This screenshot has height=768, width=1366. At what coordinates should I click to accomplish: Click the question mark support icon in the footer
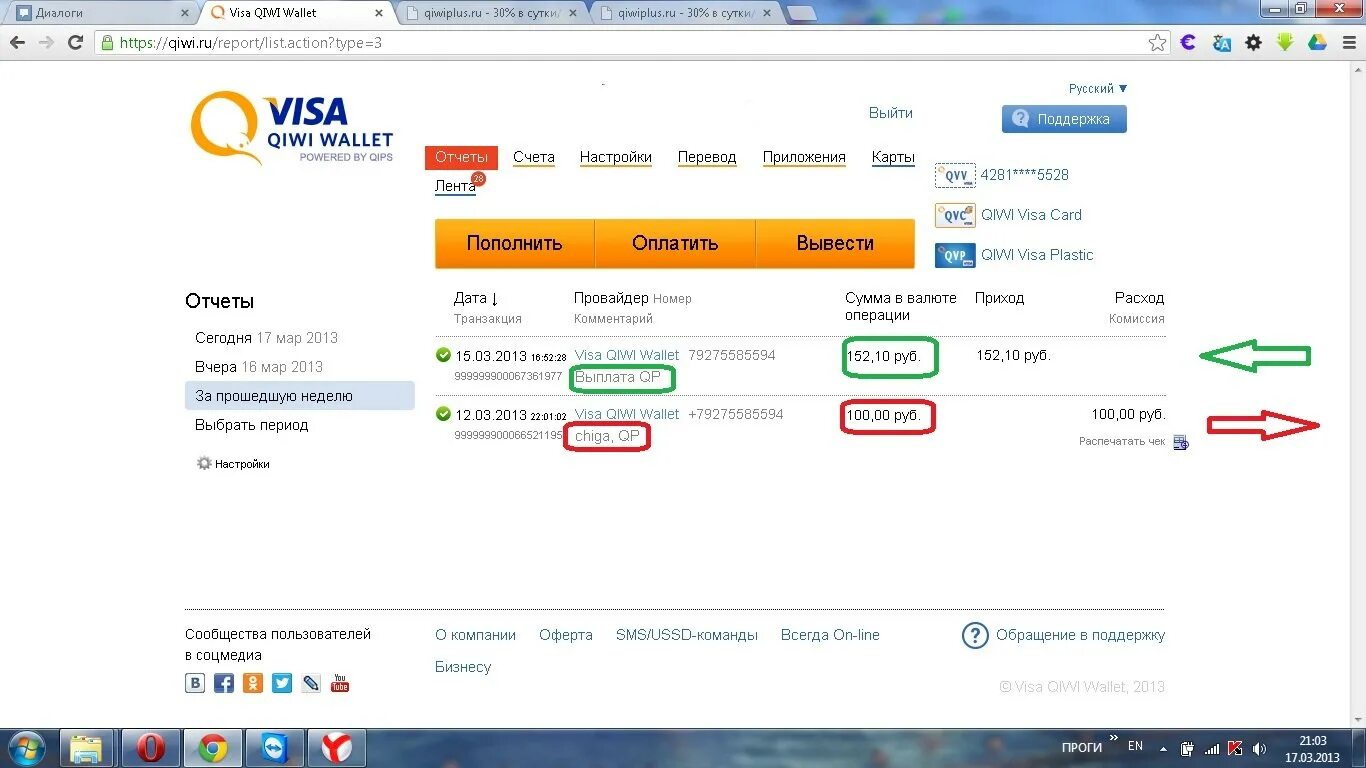975,635
